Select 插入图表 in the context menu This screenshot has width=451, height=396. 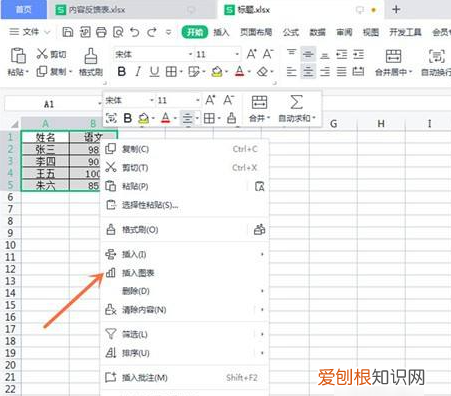click(x=184, y=273)
